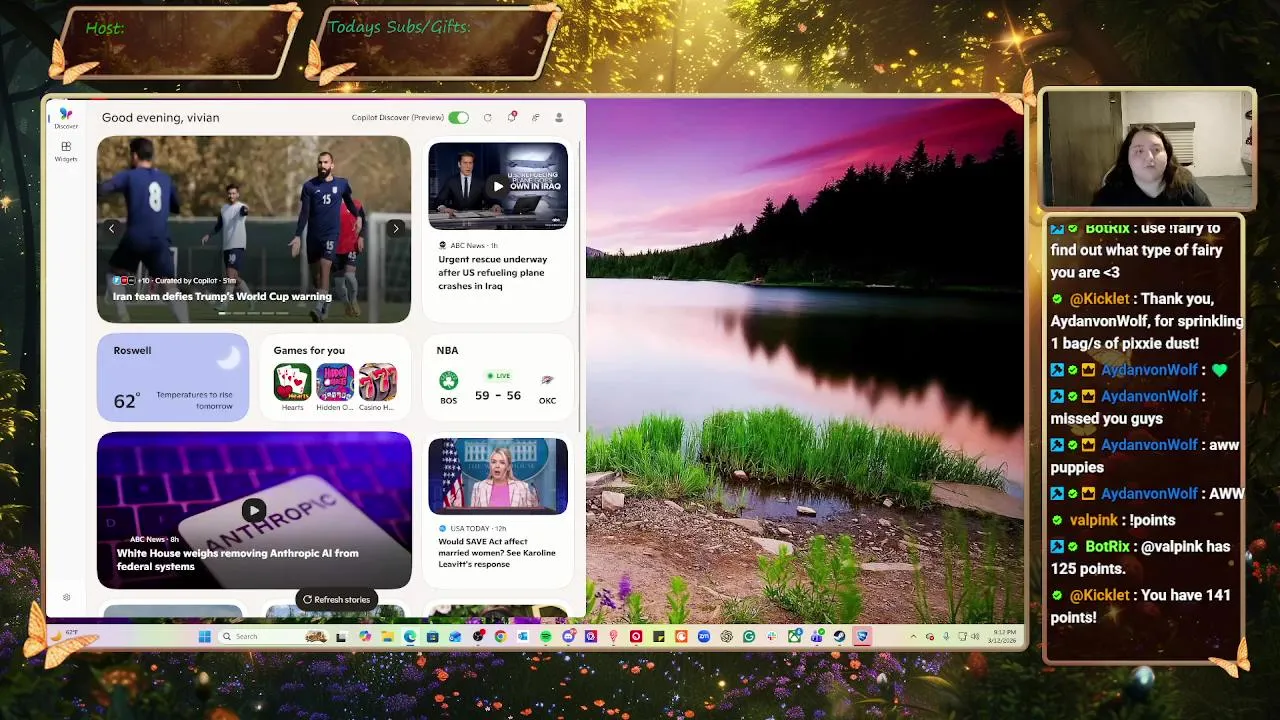Open the Roswell weather card

coord(173,377)
